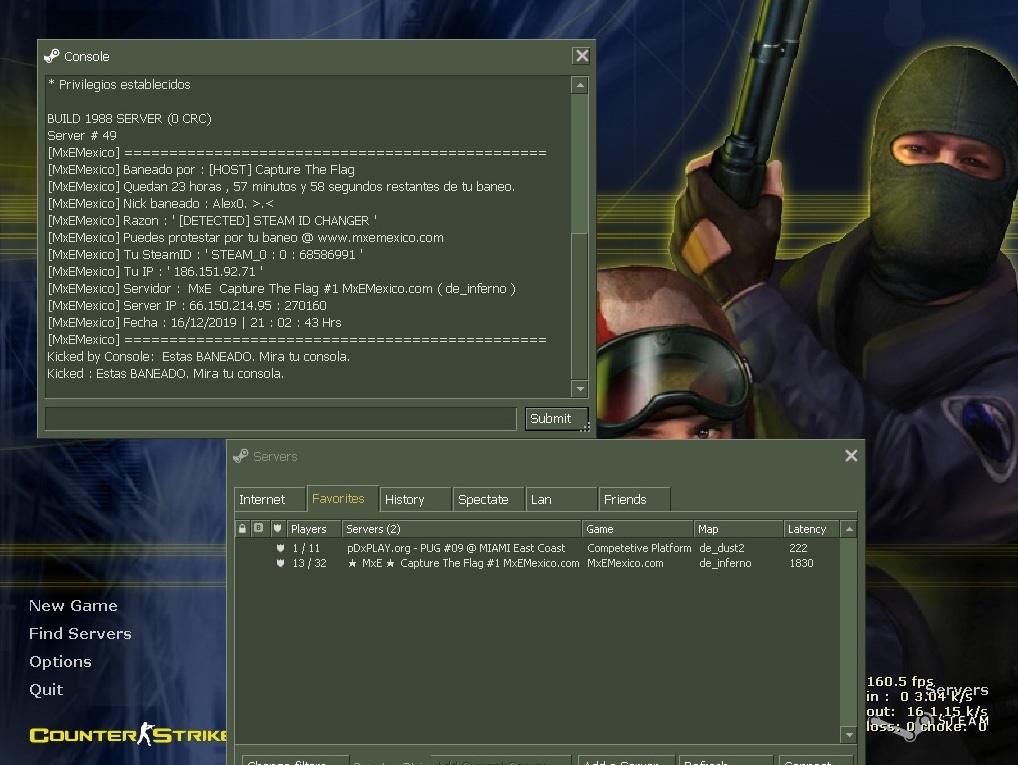
Task: Click the 'Server IP : 66.150.214.95' line
Action: click(187, 305)
